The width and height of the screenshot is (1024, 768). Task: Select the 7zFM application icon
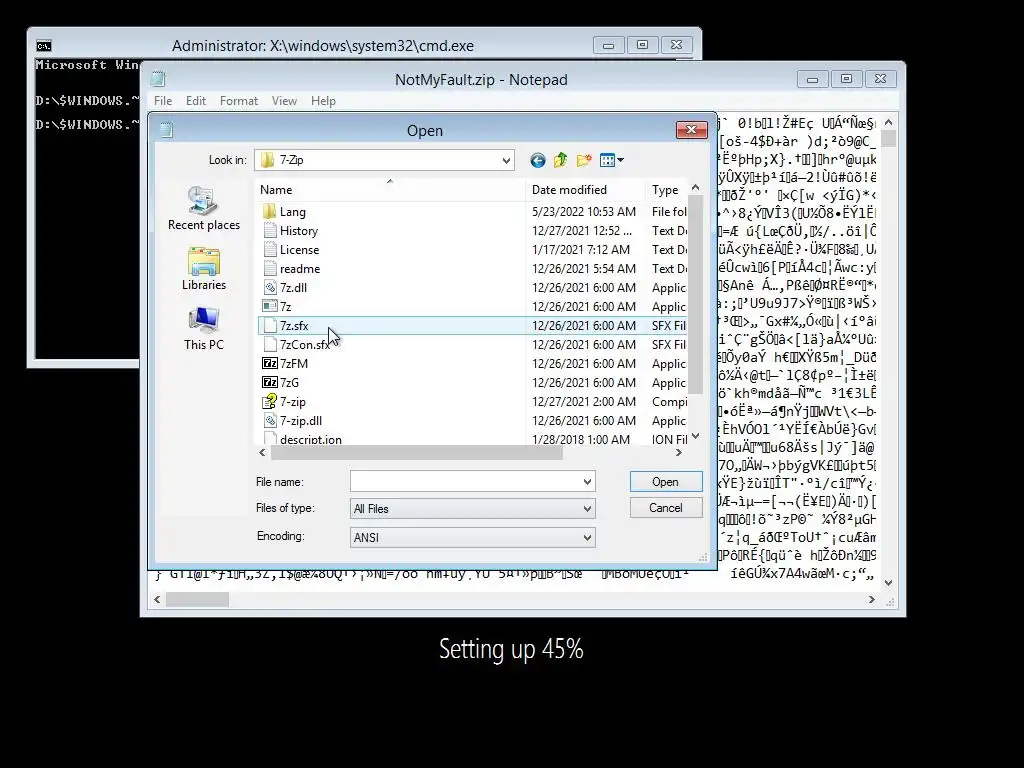click(269, 363)
